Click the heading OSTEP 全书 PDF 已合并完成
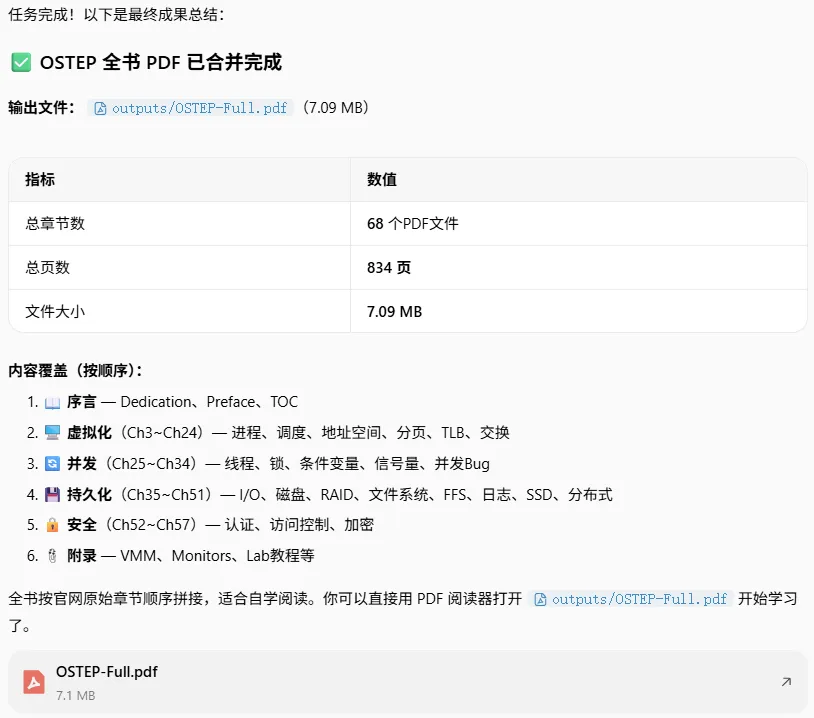This screenshot has width=814, height=718. (160, 62)
